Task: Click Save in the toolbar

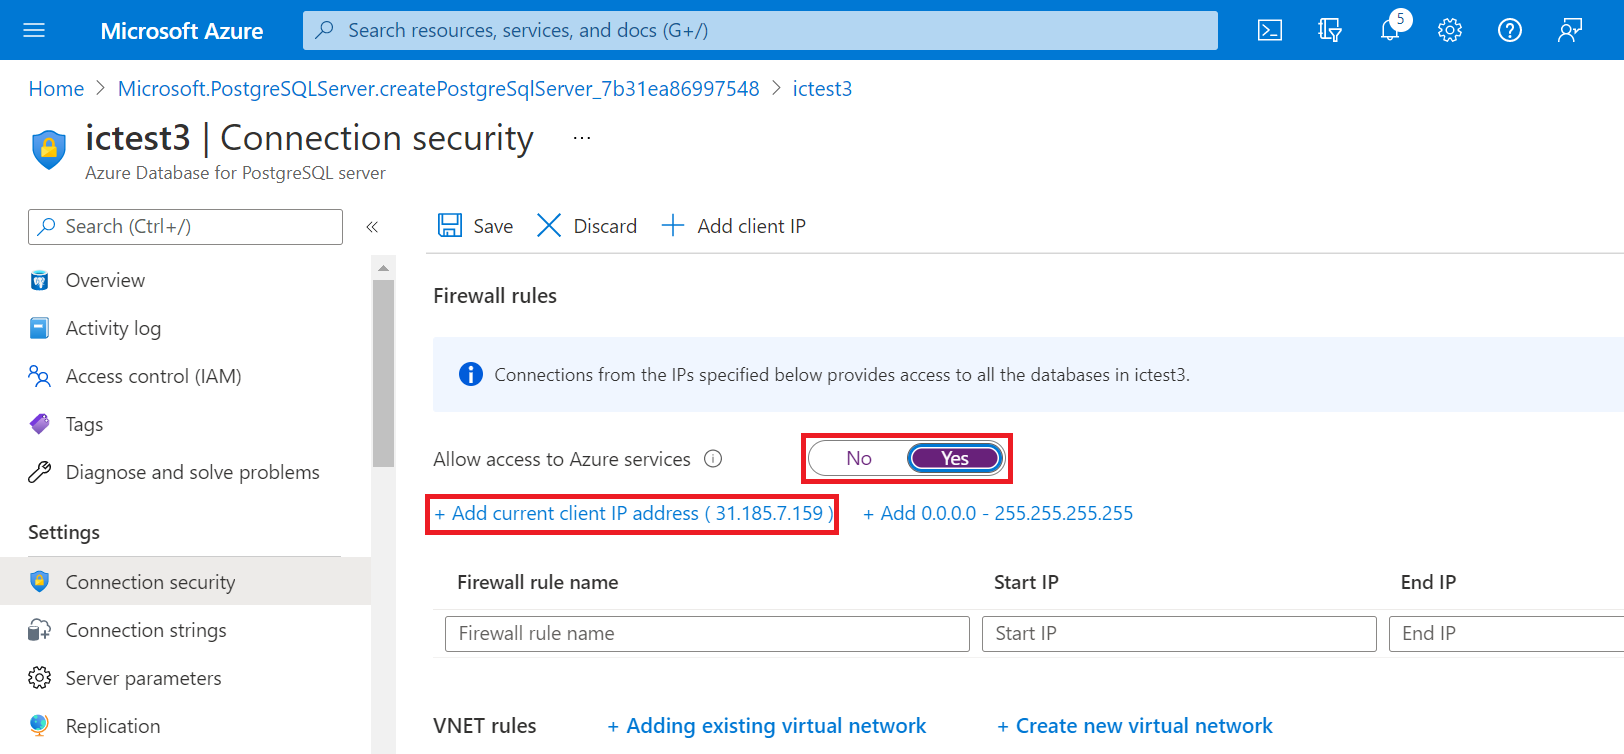Action: coord(475,226)
